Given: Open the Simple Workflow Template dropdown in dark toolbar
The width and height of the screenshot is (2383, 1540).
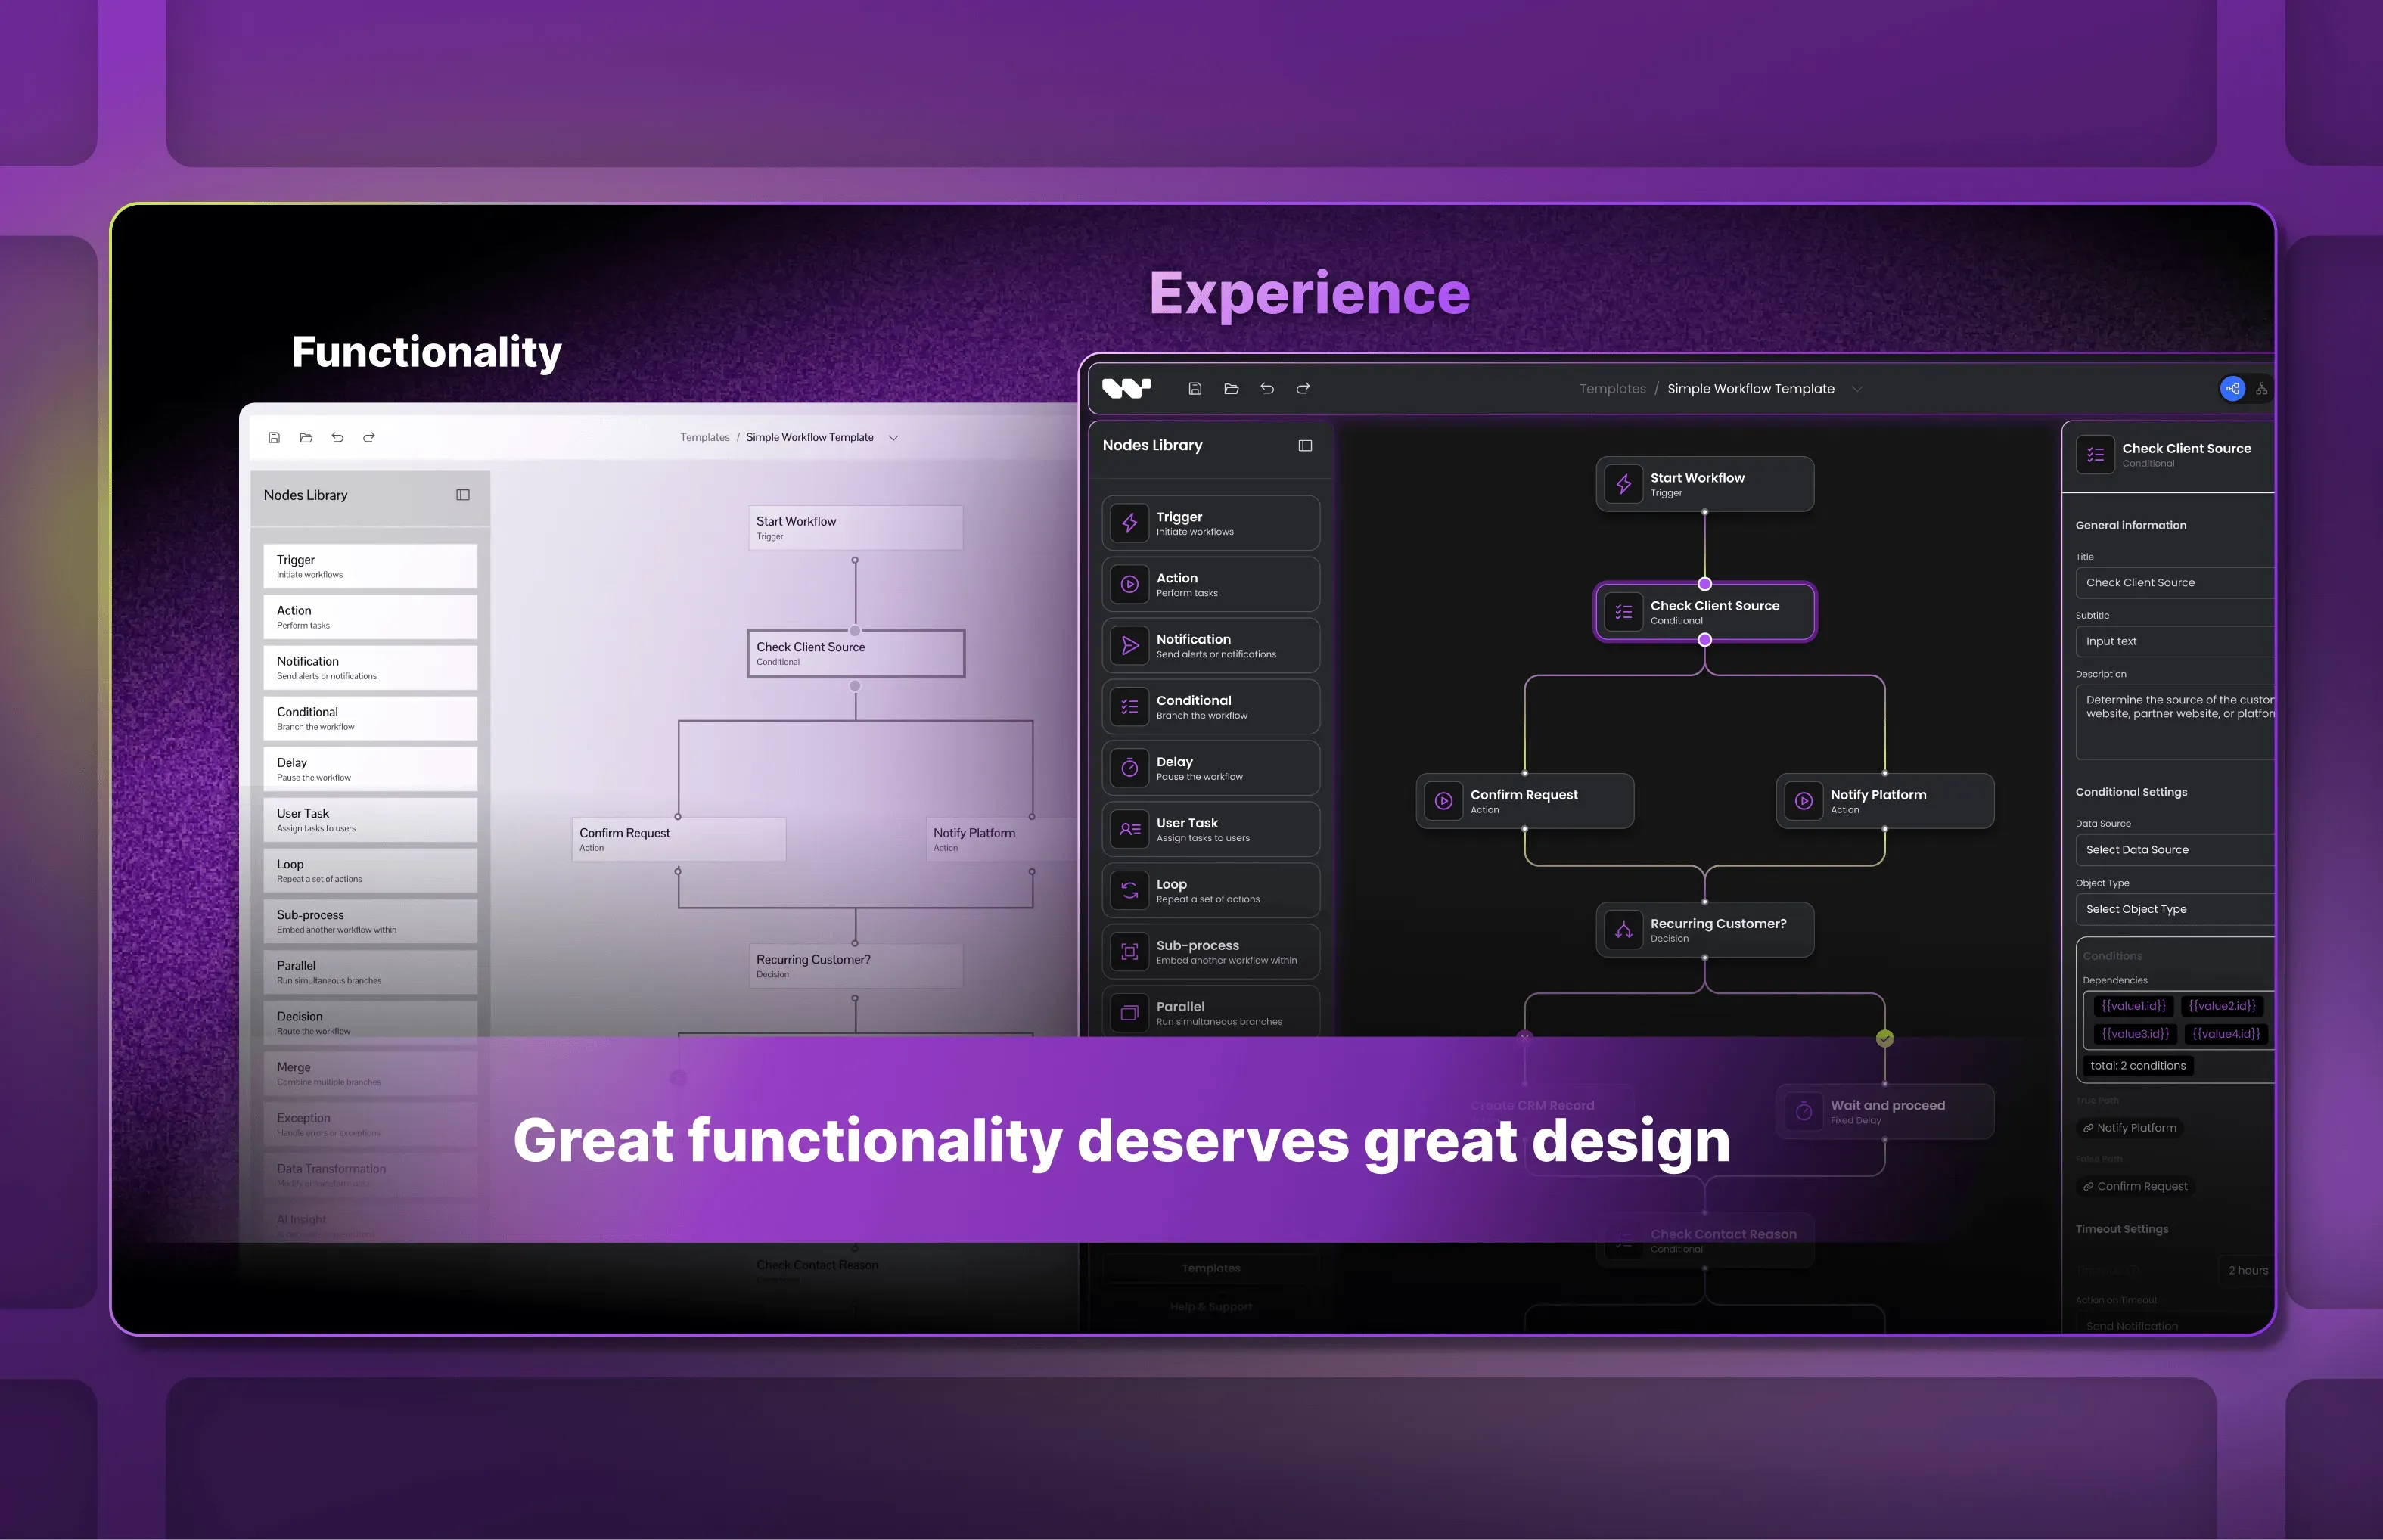Looking at the screenshot, I should tap(1857, 389).
